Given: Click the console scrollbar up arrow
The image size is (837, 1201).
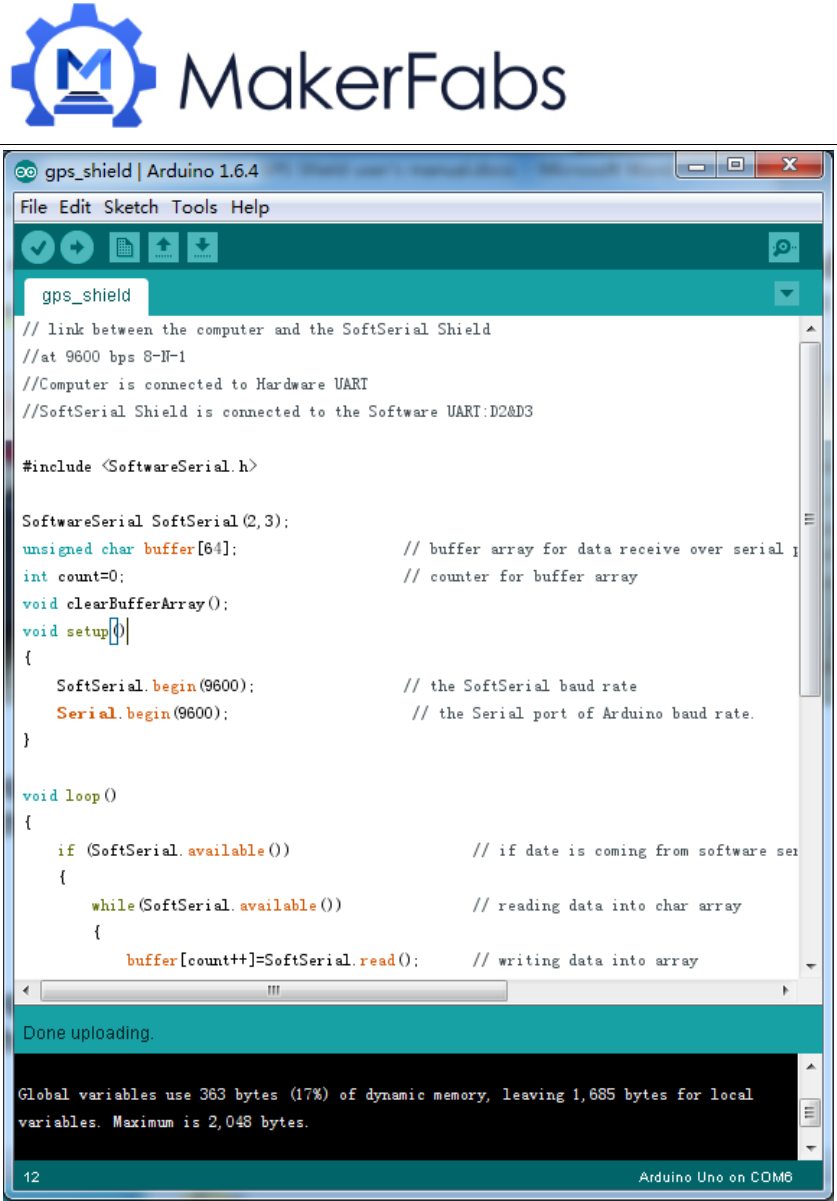Looking at the screenshot, I should (811, 1067).
